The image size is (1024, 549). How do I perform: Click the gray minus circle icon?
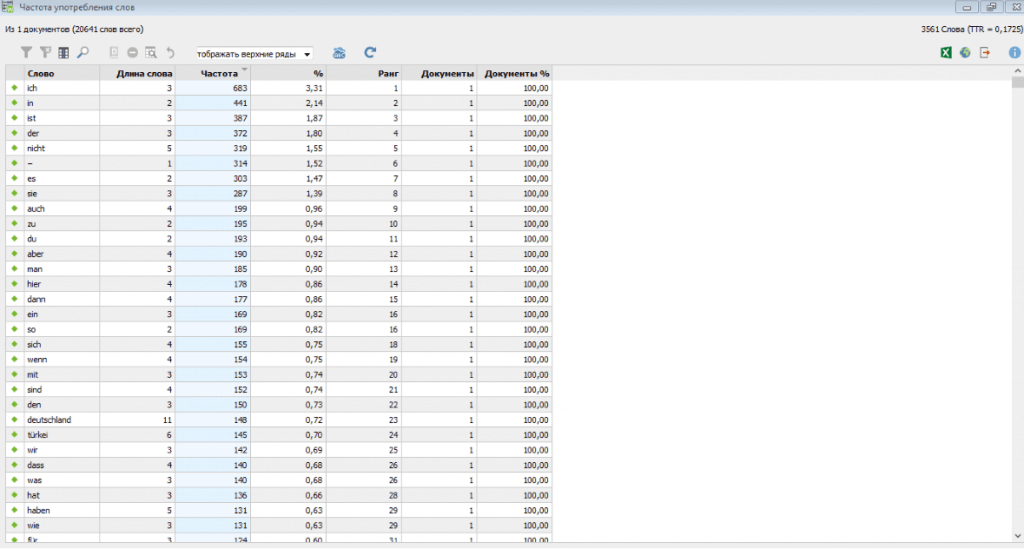pyautogui.click(x=133, y=52)
